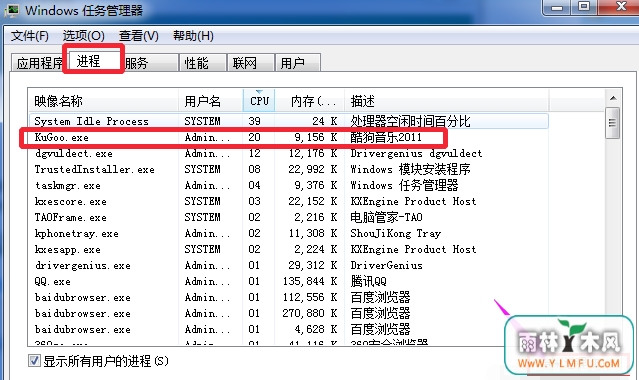Viewport: 639px width, 380px height.
Task: Click the 29,312 K memory value
Action: [313, 265]
